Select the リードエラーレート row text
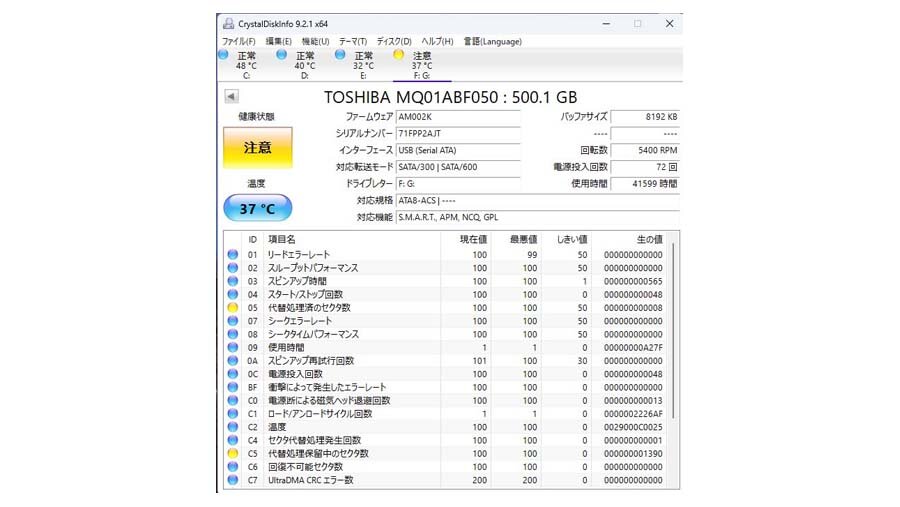900x507 pixels. coord(298,254)
